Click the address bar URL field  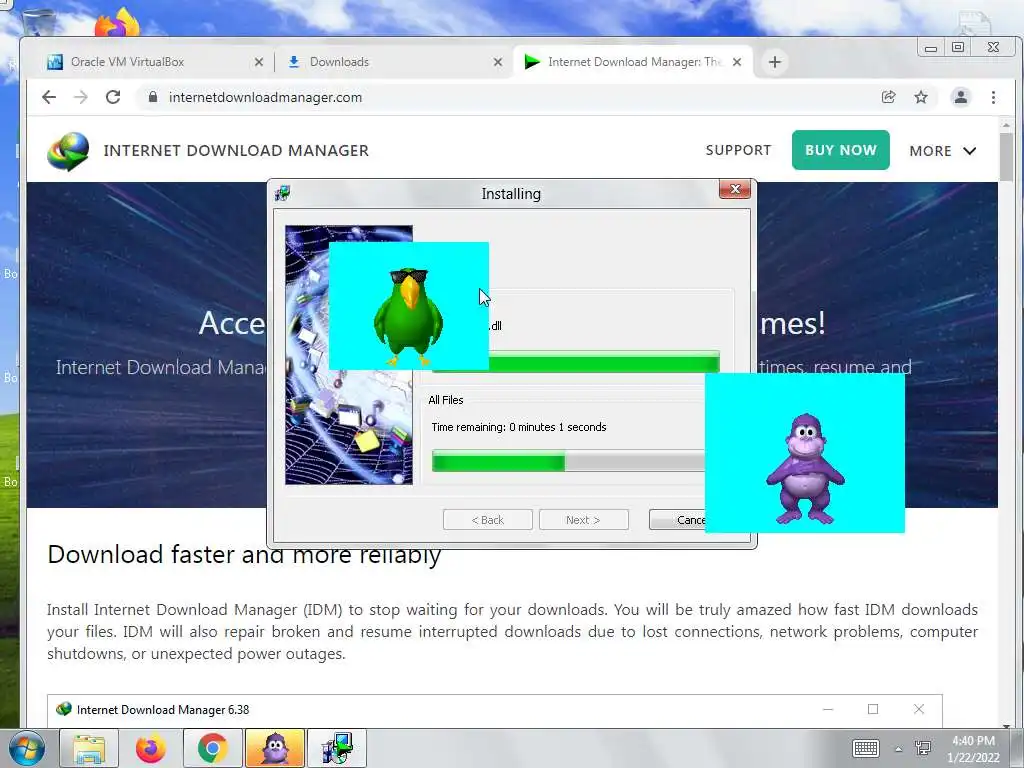coord(509,97)
